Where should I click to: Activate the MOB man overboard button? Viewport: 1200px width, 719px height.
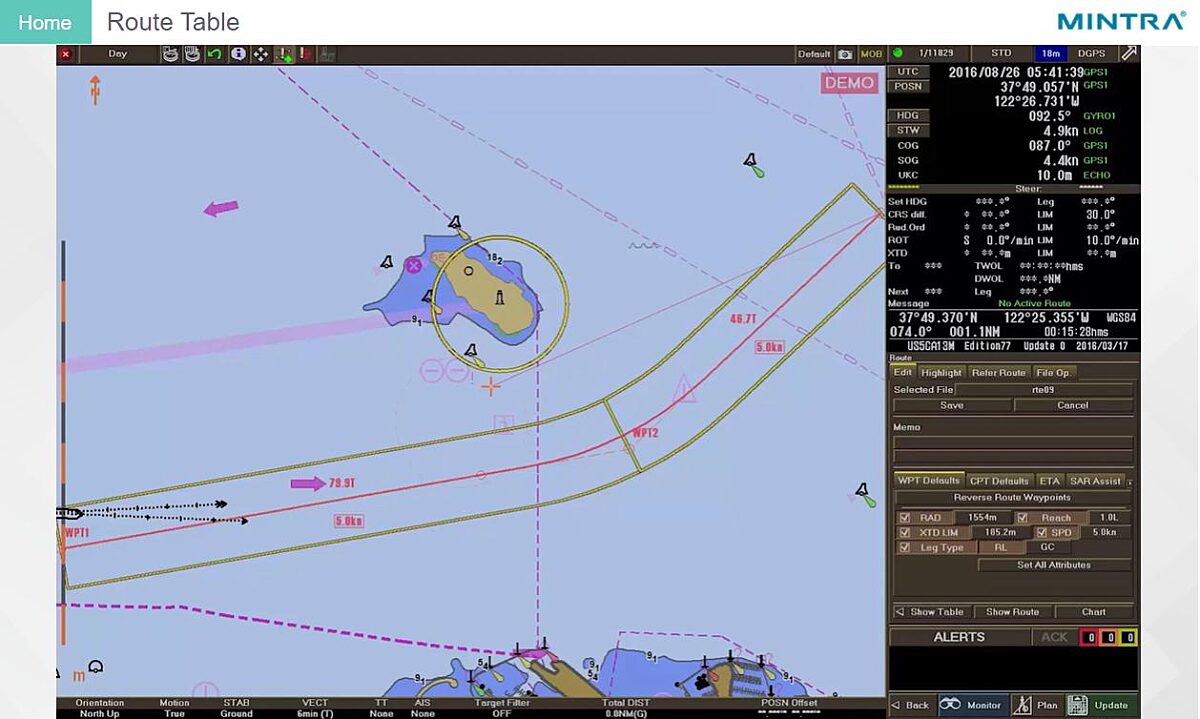(872, 54)
